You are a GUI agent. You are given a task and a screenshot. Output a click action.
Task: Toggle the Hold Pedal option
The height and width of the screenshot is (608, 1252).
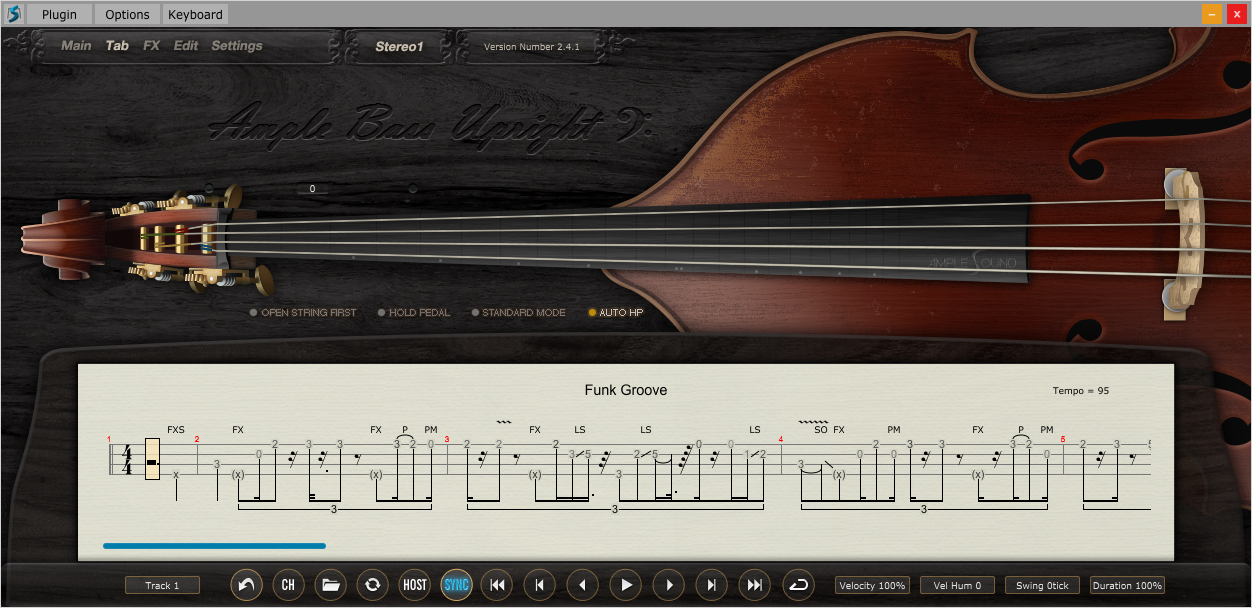coord(413,313)
